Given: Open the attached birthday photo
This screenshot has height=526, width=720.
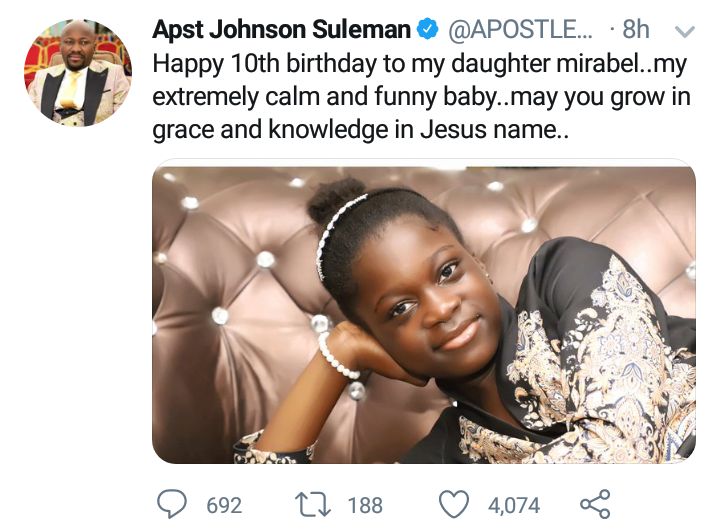Looking at the screenshot, I should 424,314.
